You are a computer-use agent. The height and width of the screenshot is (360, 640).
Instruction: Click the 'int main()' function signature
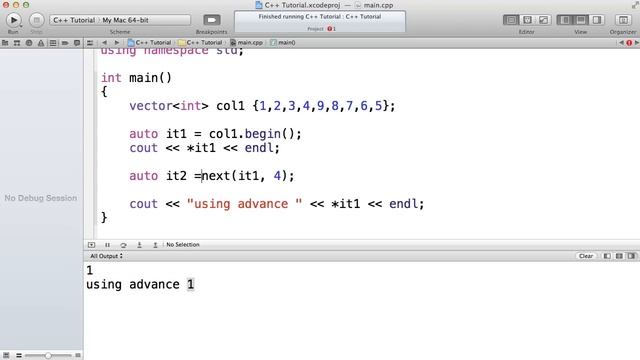(136, 78)
